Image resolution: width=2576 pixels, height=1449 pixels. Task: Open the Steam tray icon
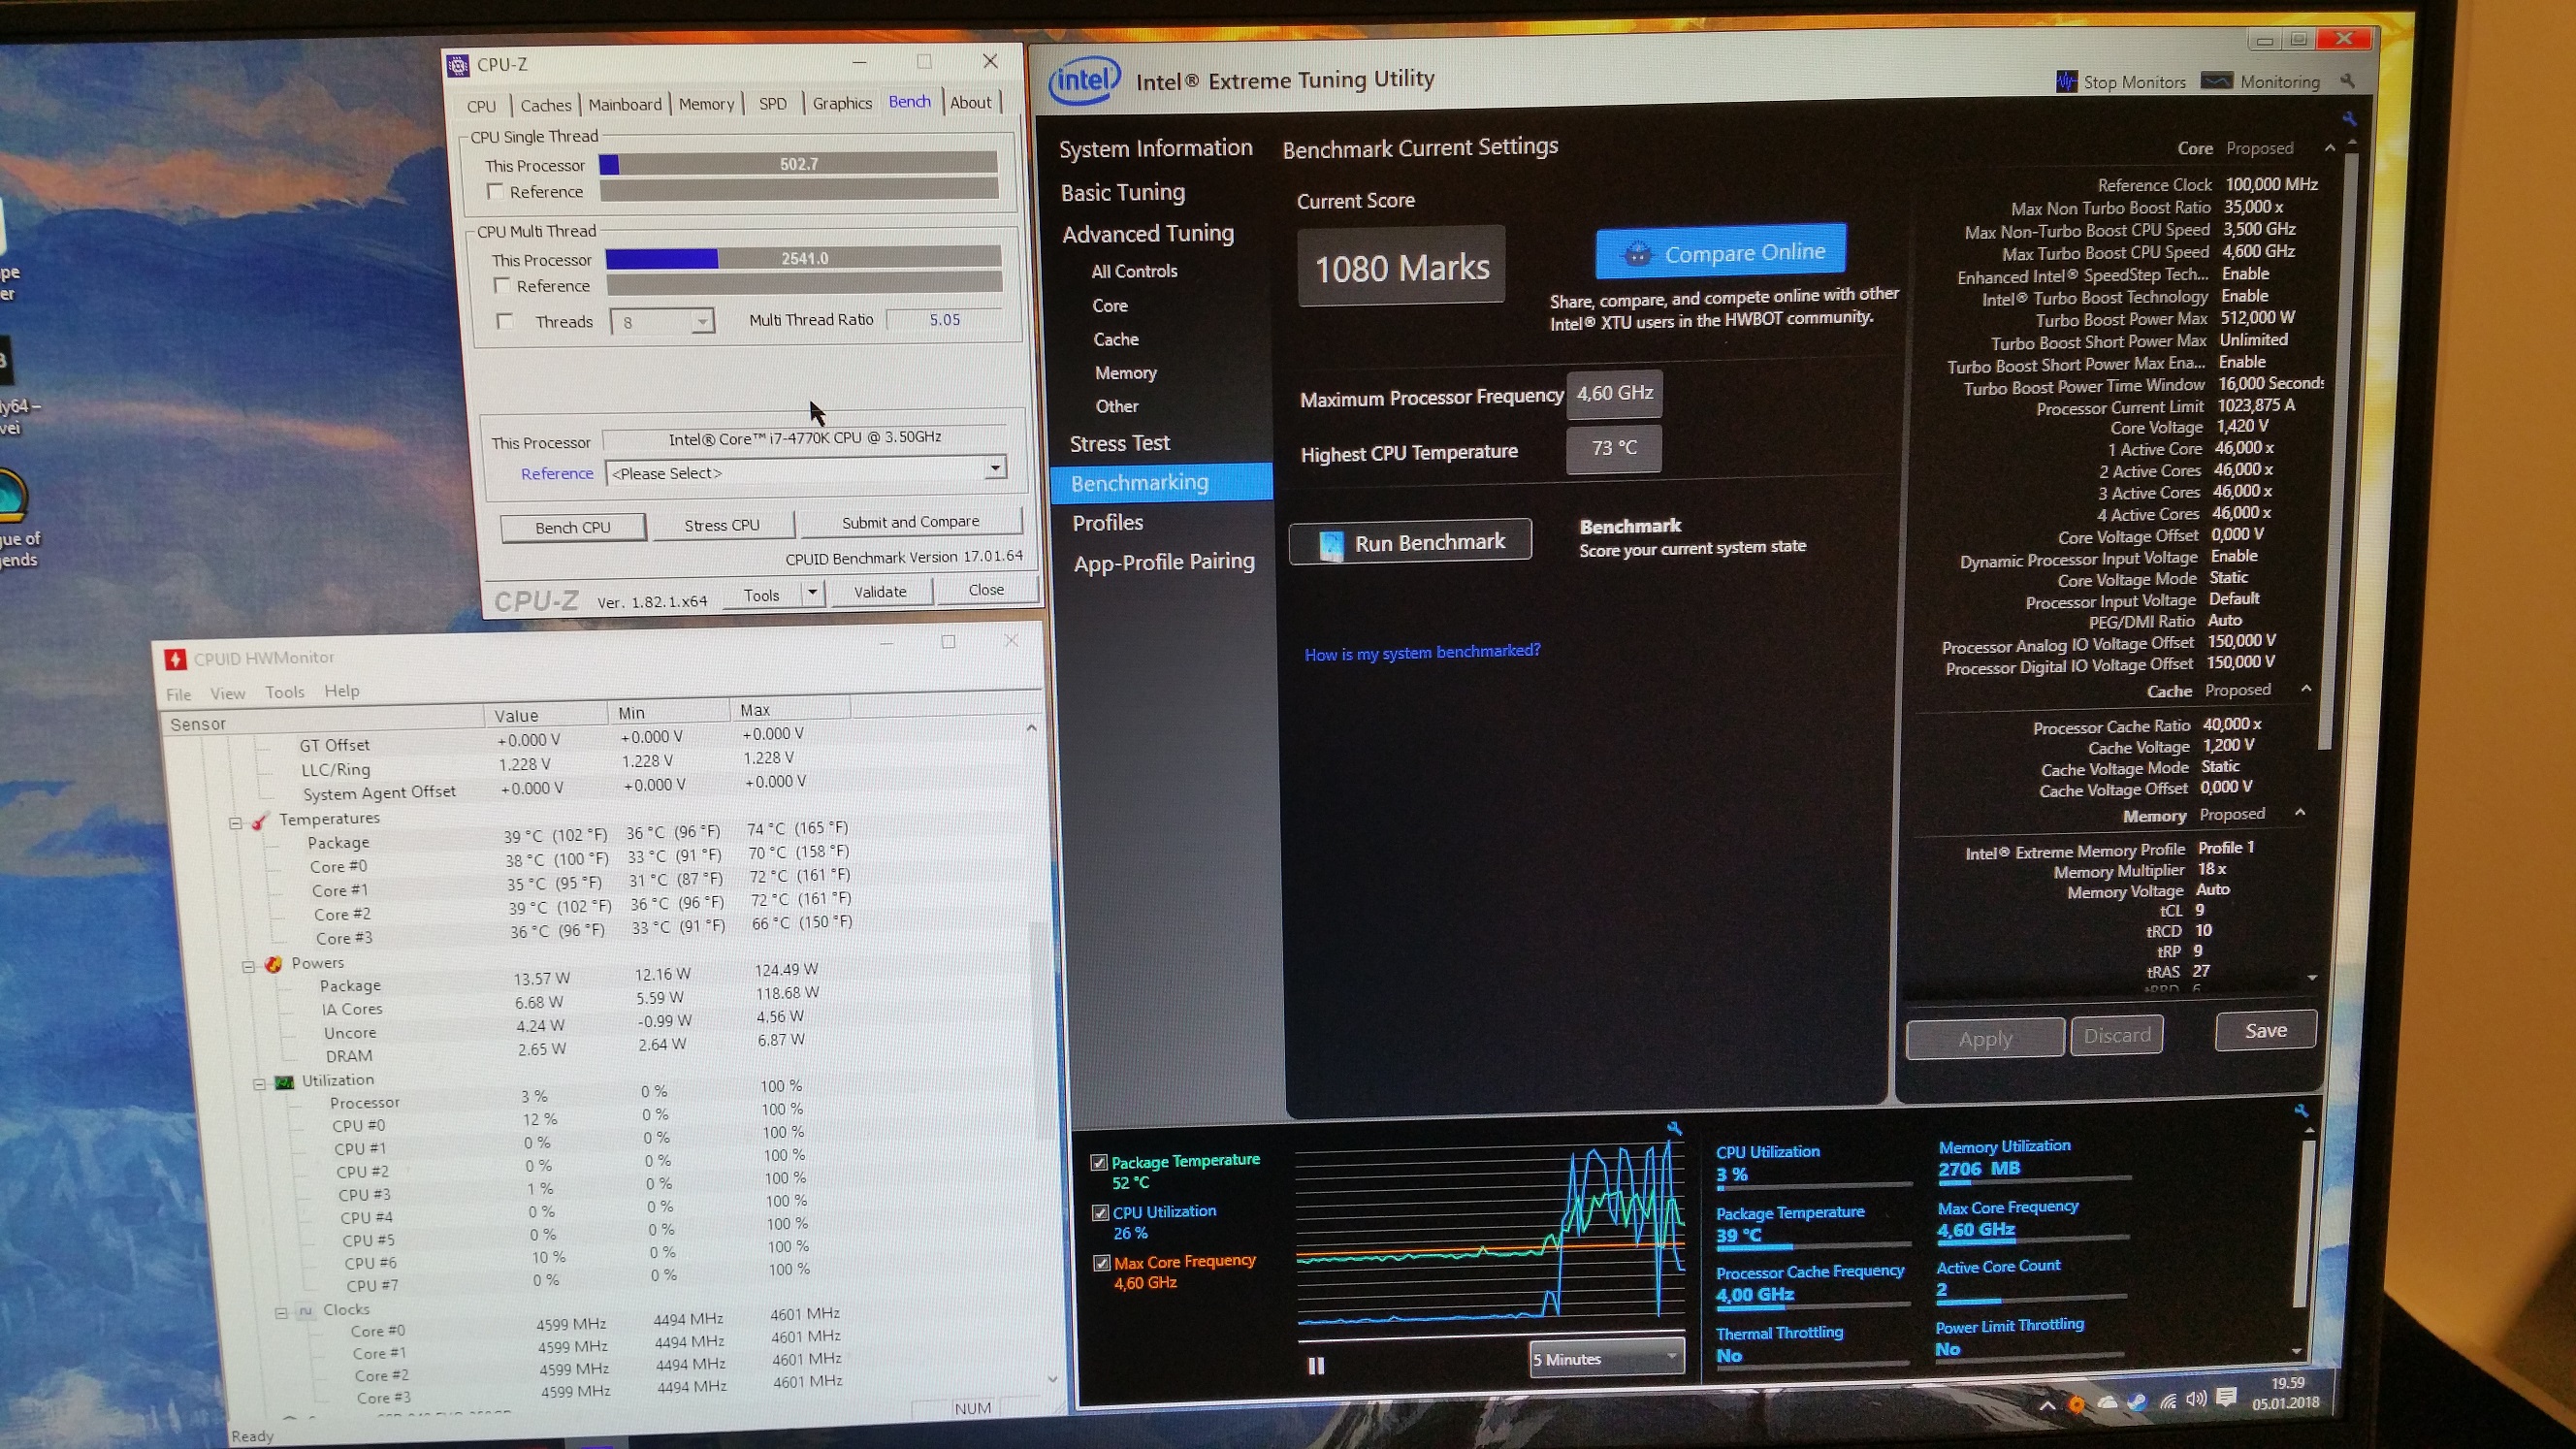(x=2137, y=1402)
